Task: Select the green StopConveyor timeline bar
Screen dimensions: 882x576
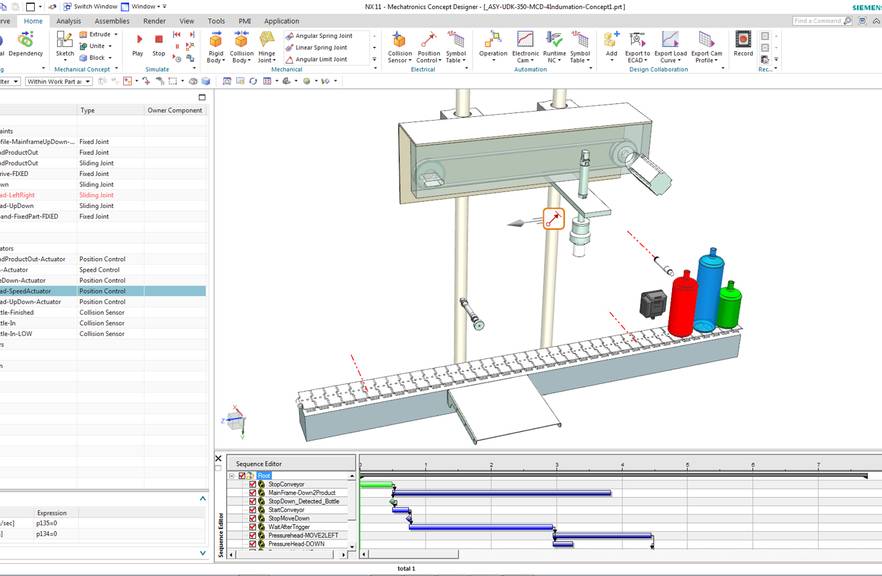Action: coord(376,485)
